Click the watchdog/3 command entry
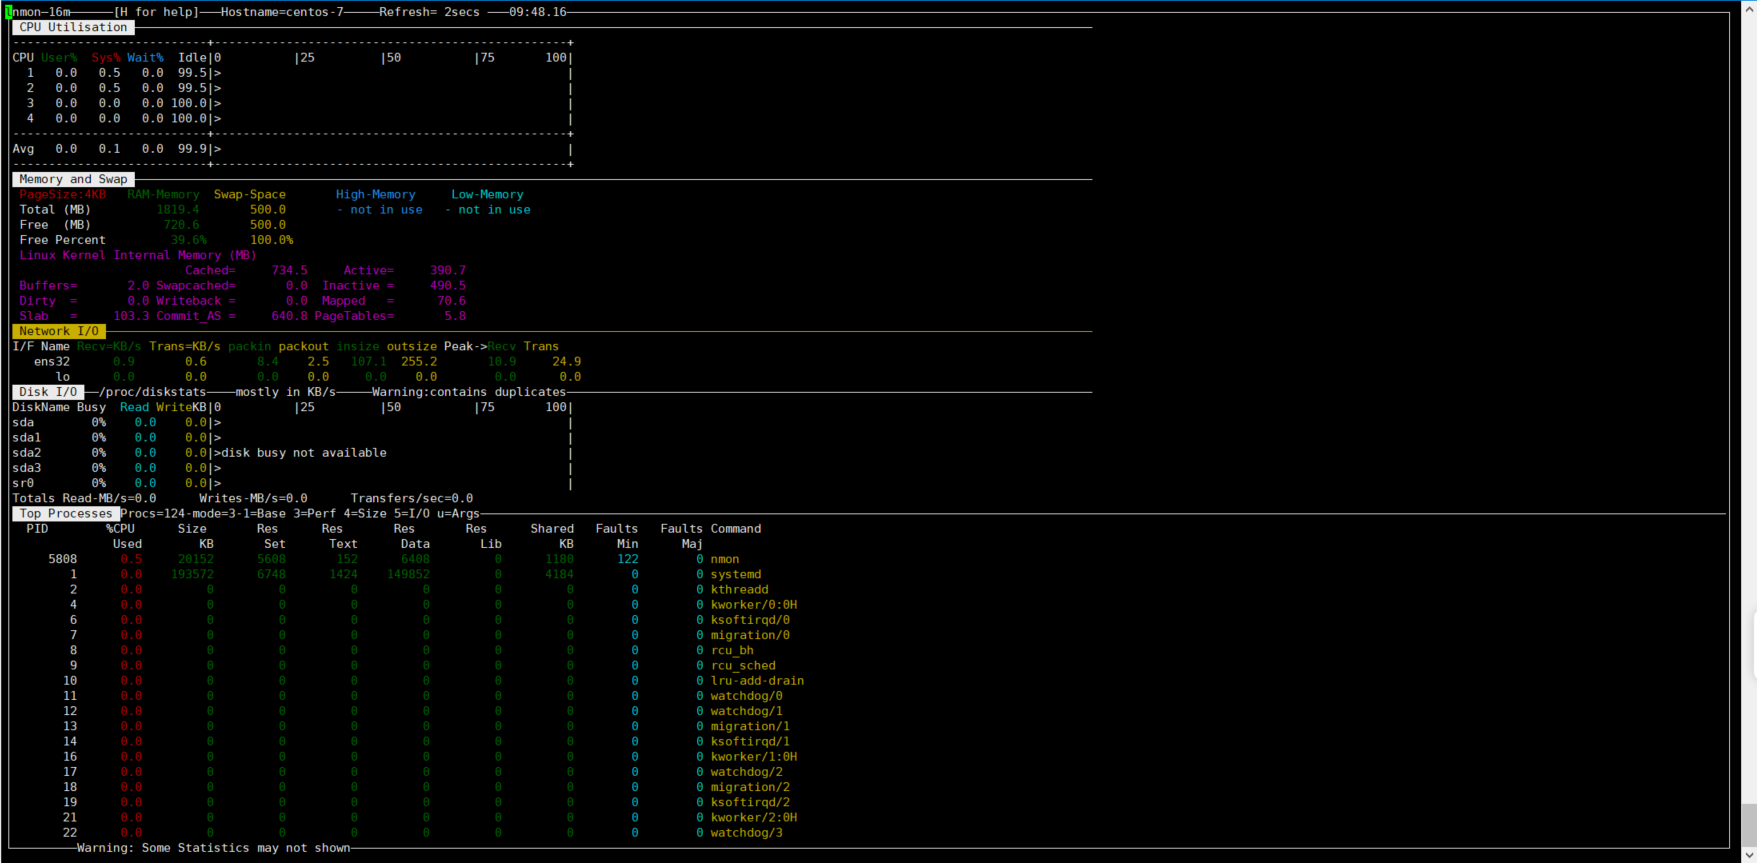Image resolution: width=1757 pixels, height=863 pixels. [x=747, y=832]
